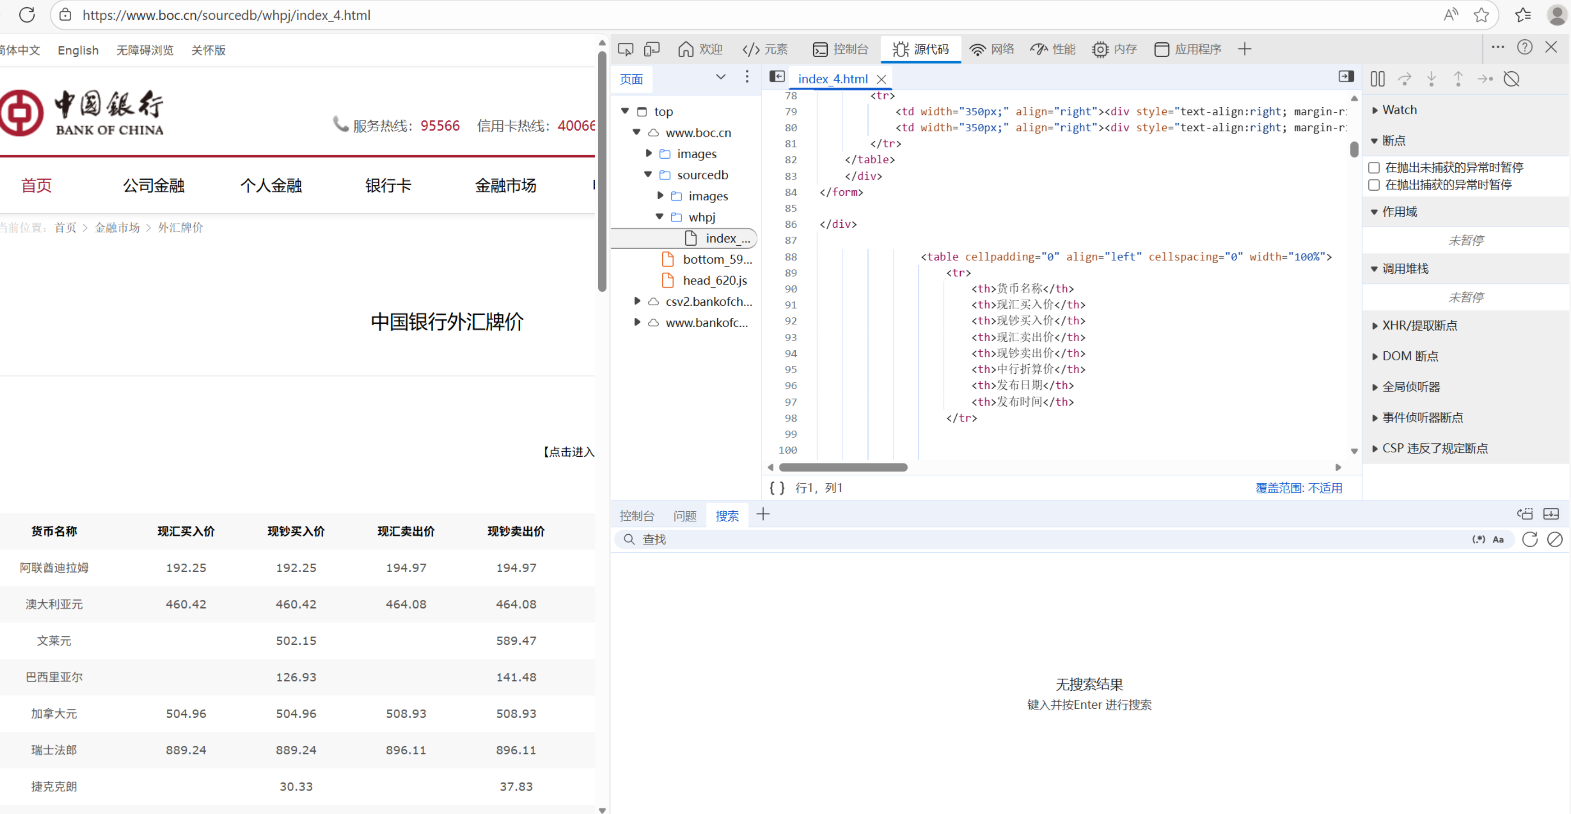Open the 网络 Network tab
Image resolution: width=1571 pixels, height=814 pixels.
point(992,49)
